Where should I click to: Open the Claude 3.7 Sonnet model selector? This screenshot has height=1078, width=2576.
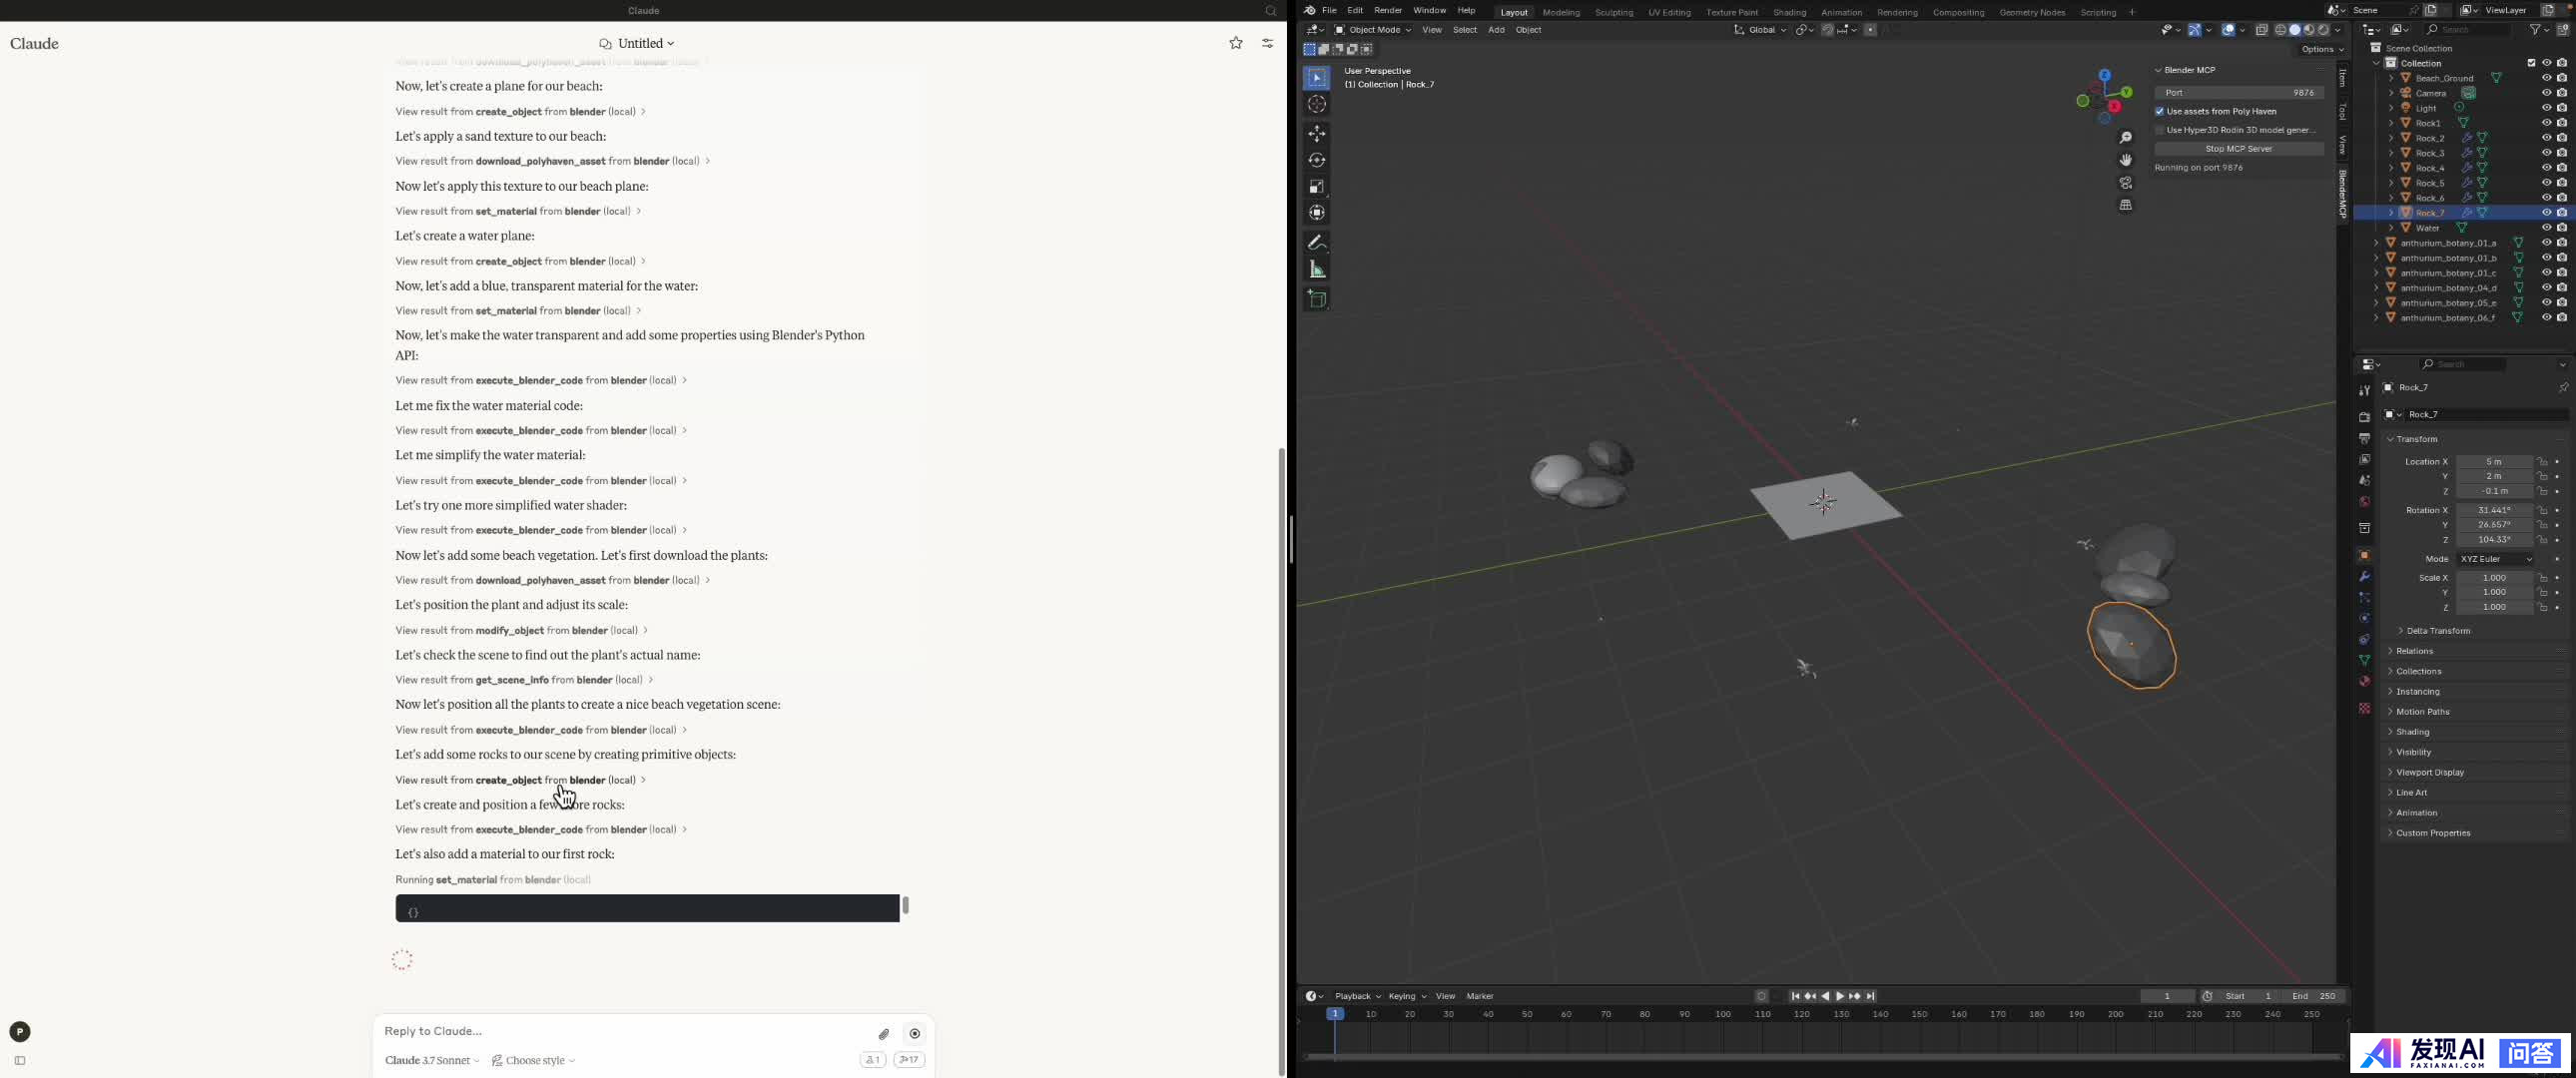432,1060
